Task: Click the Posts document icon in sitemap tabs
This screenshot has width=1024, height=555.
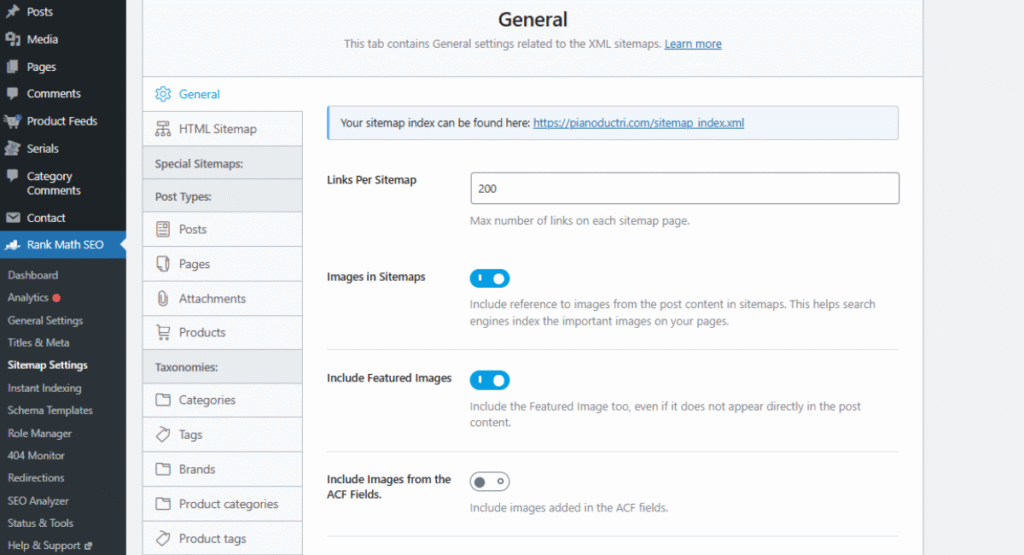Action: click(163, 229)
